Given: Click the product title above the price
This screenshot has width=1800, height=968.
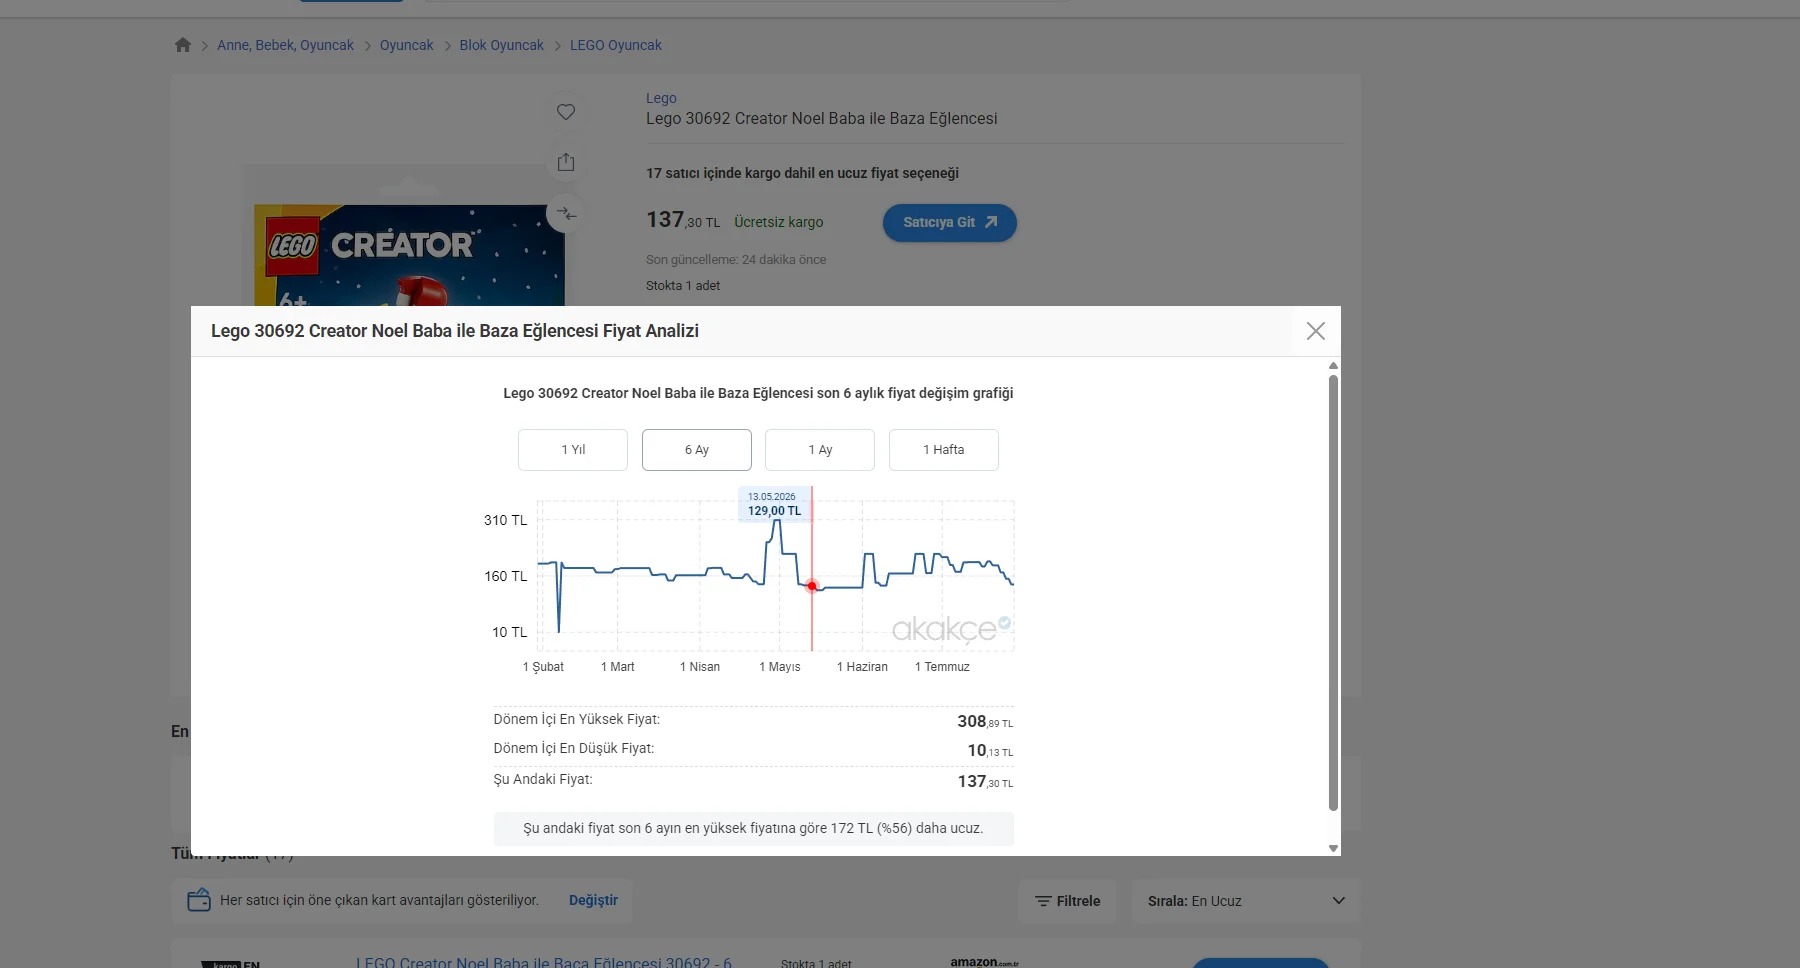Looking at the screenshot, I should (x=822, y=118).
